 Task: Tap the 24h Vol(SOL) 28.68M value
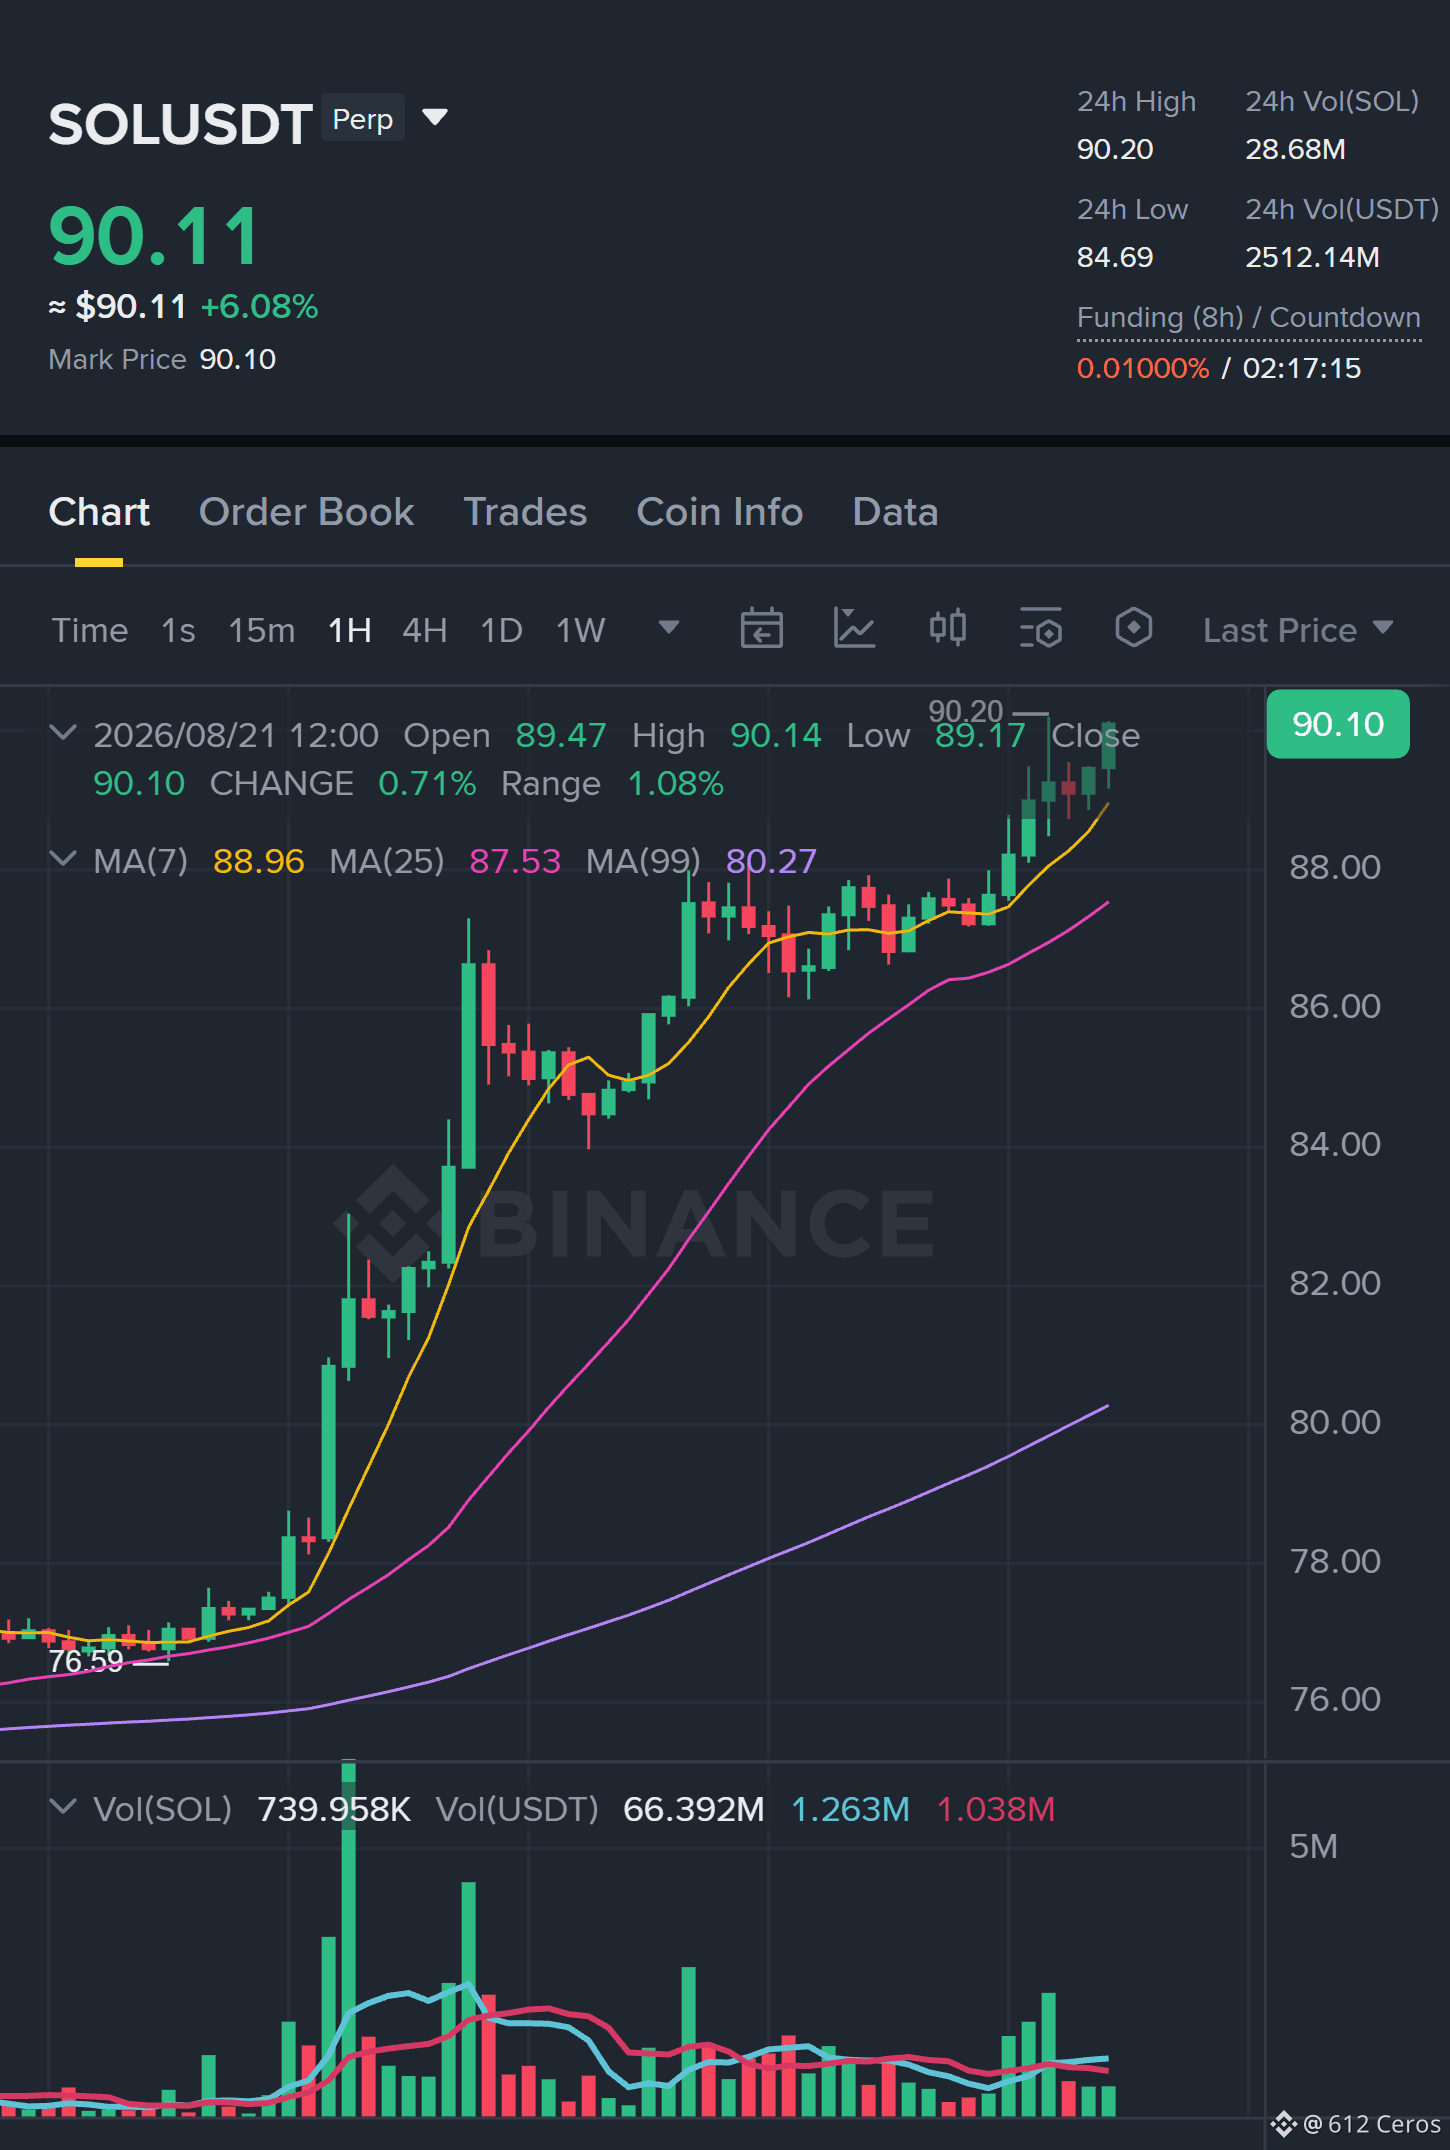click(x=1295, y=150)
